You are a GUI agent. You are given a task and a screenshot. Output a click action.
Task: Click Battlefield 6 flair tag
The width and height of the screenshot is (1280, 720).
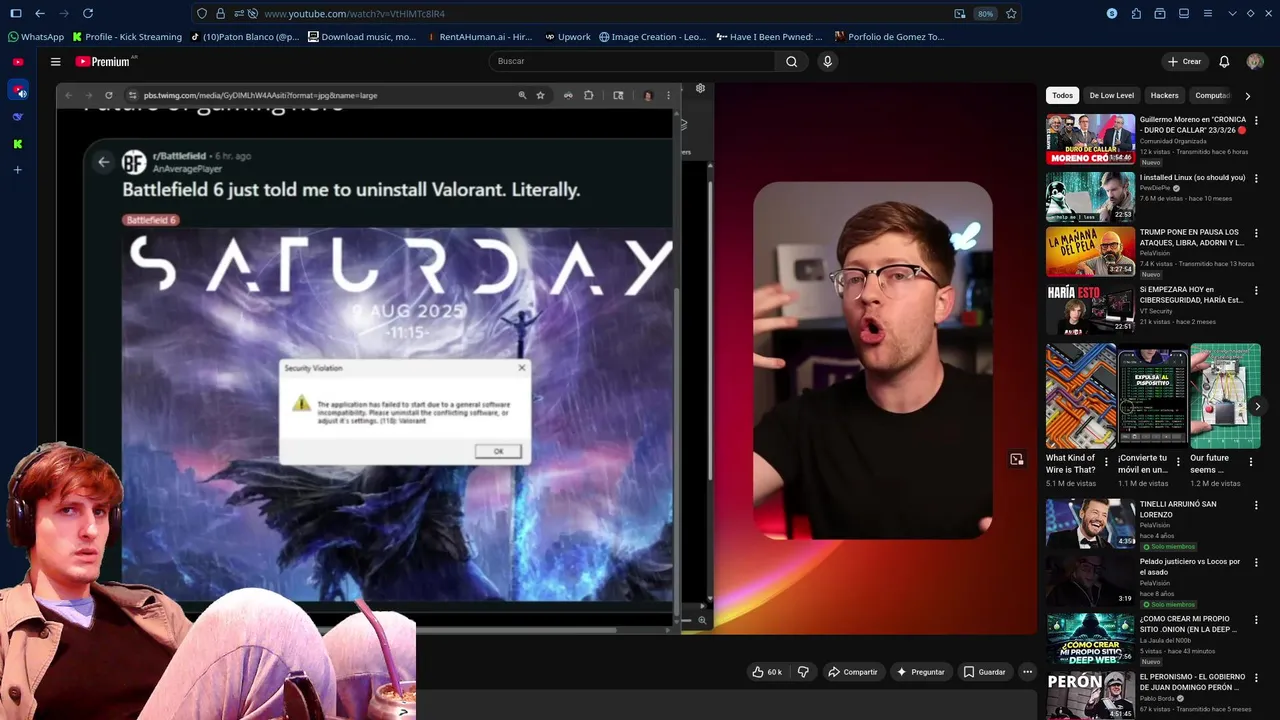pos(151,220)
